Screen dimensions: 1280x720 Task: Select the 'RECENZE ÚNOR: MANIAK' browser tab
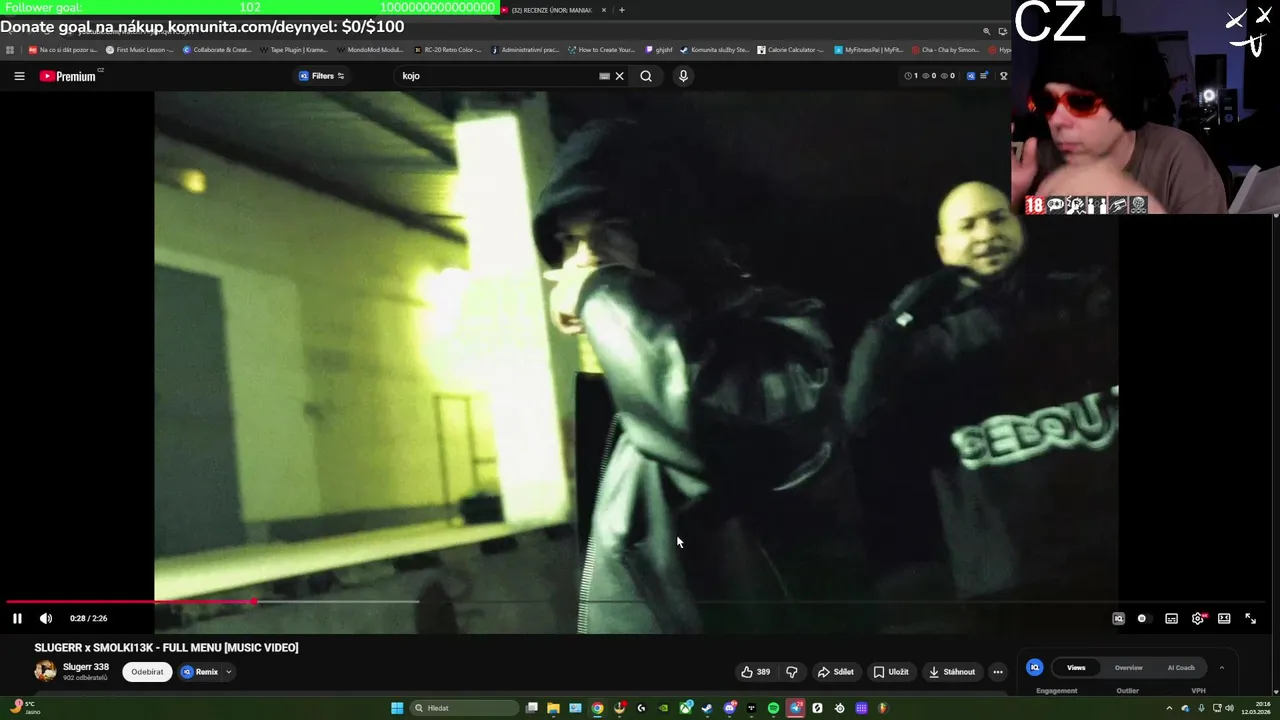point(551,10)
